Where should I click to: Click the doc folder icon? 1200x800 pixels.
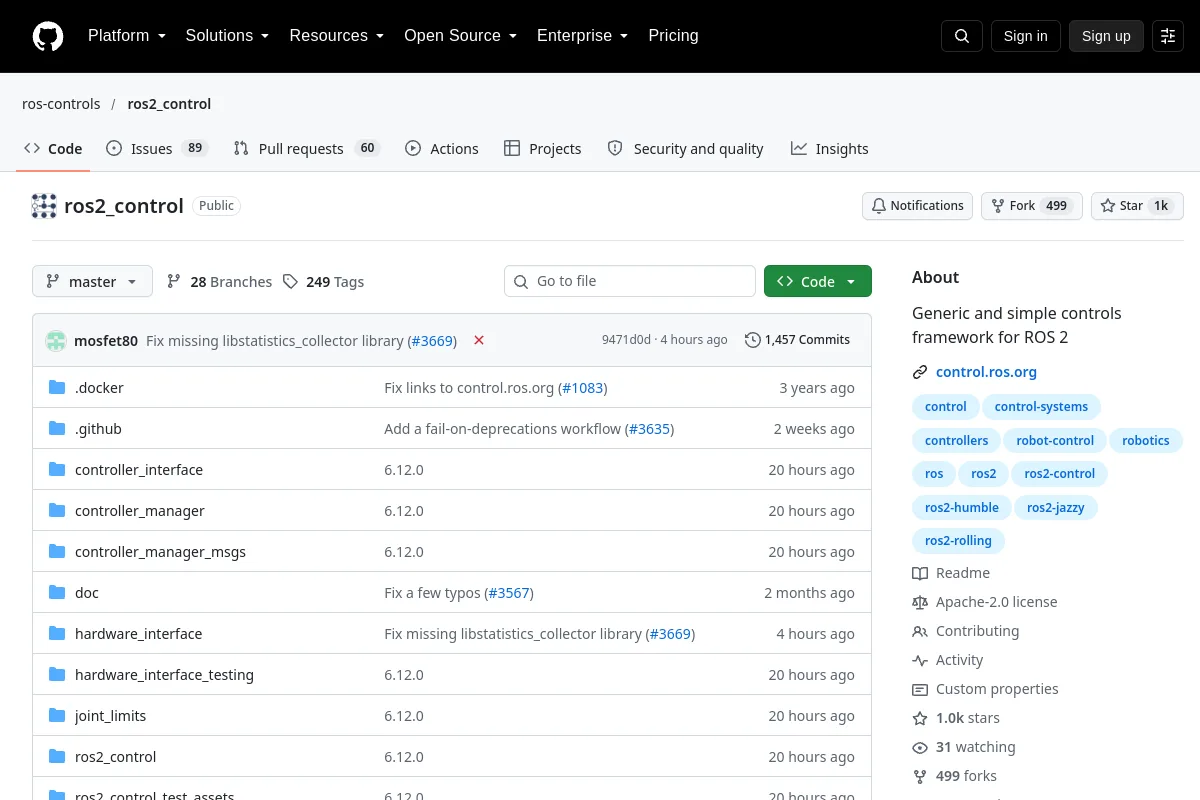(x=57, y=593)
